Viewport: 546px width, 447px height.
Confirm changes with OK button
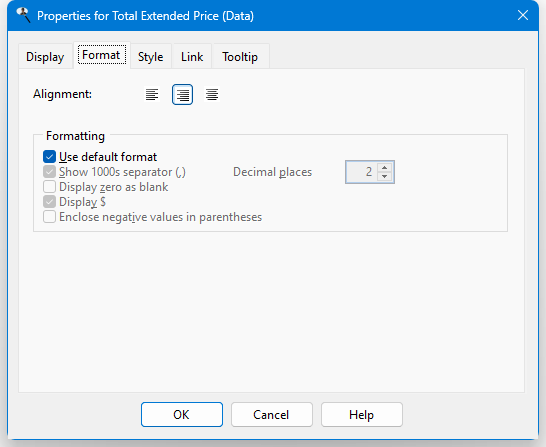[182, 414]
